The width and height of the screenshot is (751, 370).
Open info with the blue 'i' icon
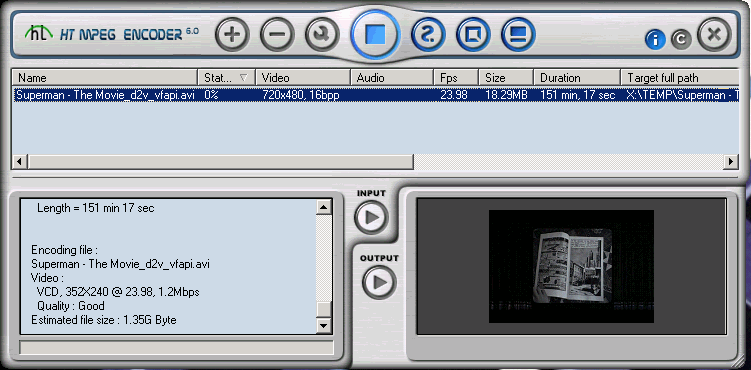tap(655, 40)
